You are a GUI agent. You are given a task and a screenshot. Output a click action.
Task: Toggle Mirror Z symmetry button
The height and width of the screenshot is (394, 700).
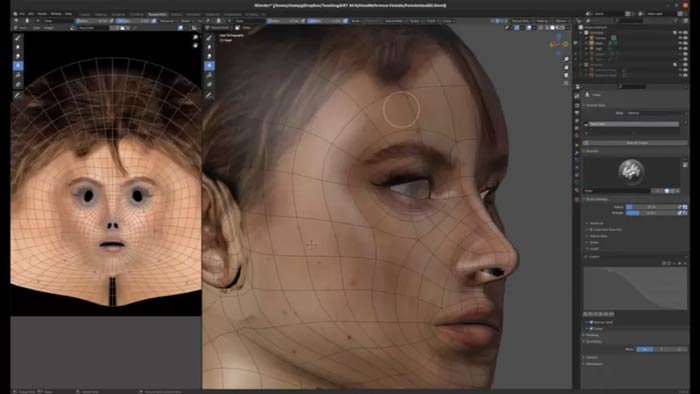point(679,349)
